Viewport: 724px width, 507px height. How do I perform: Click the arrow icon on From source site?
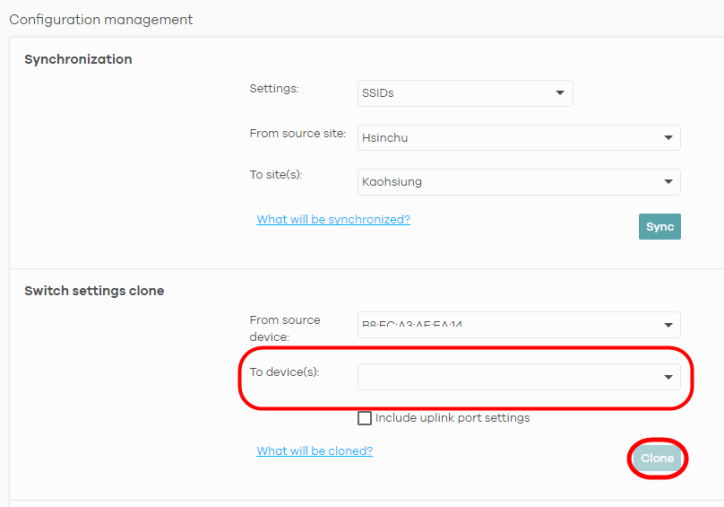pyautogui.click(x=667, y=138)
